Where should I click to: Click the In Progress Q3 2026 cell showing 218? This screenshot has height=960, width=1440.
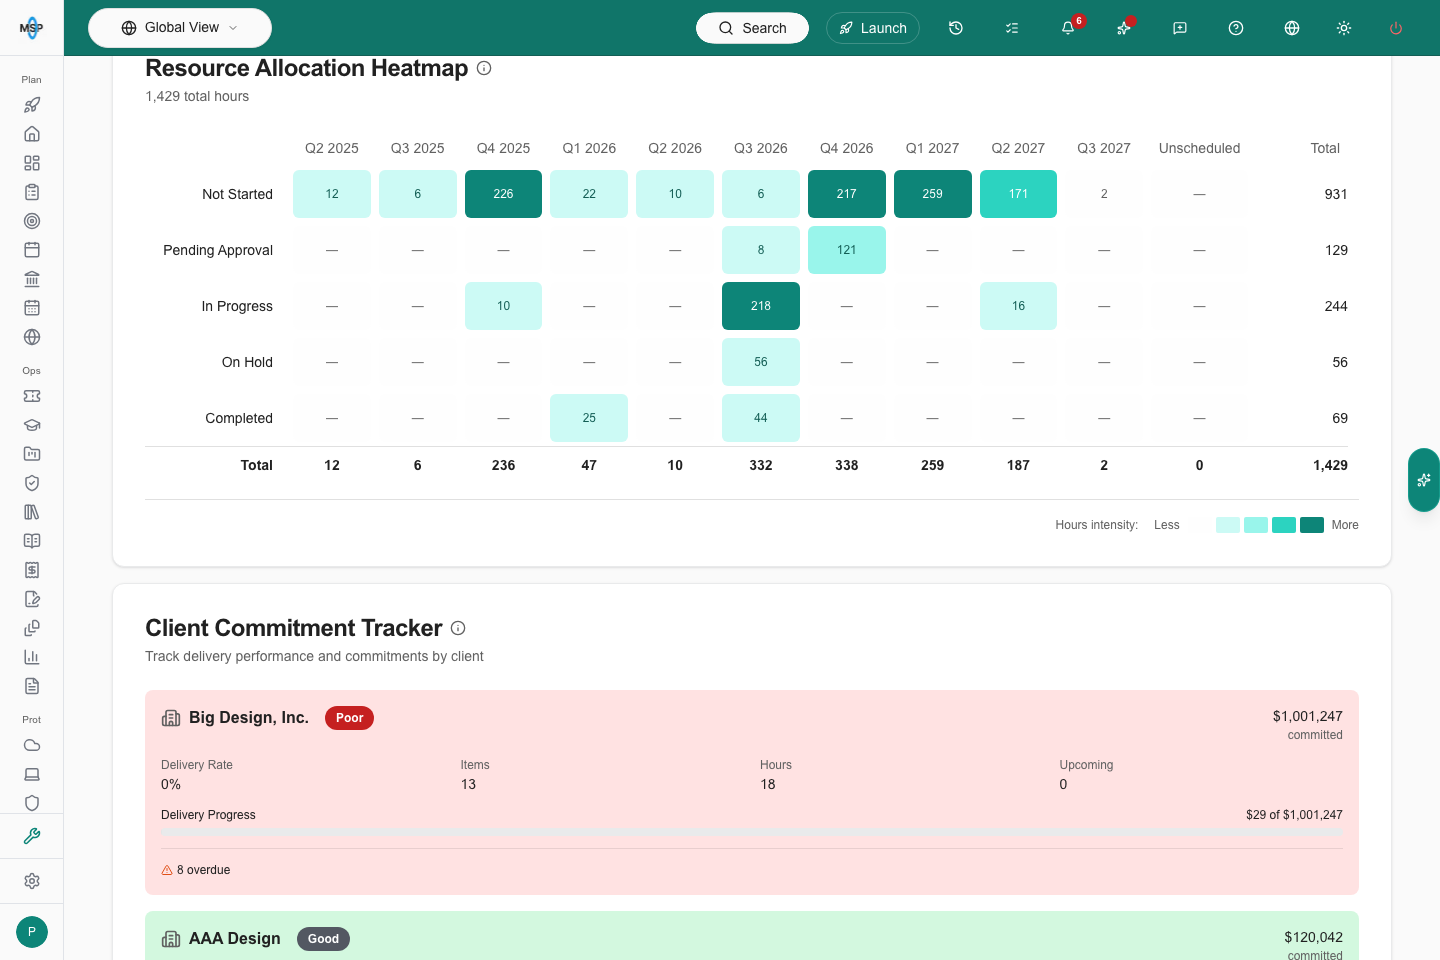pos(761,306)
